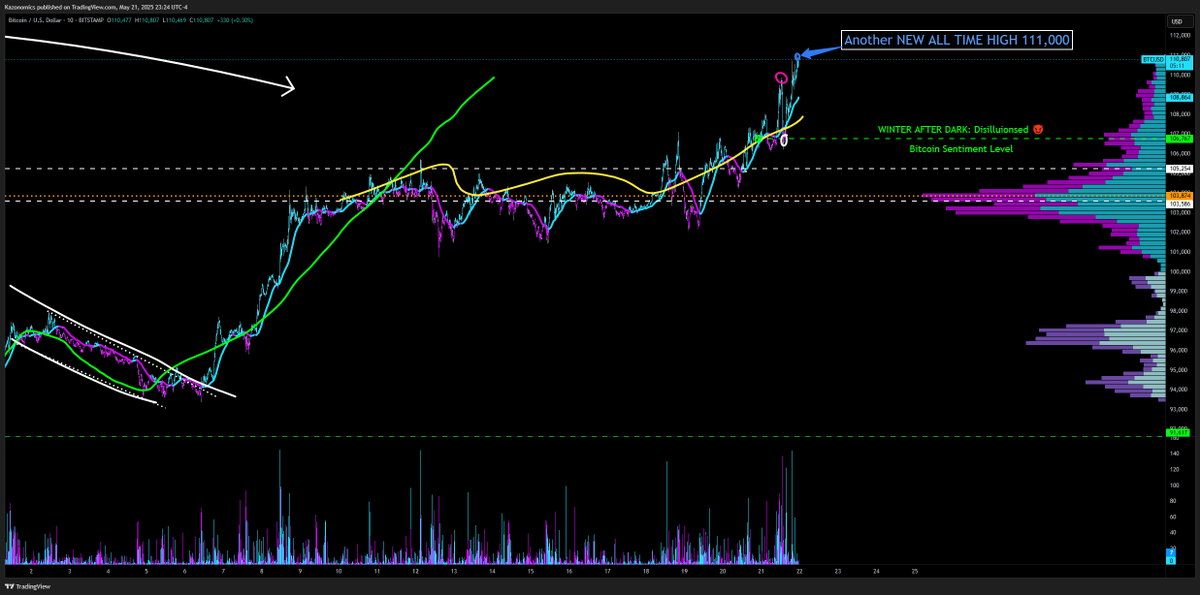Toggle the green 106,767 sentiment level label

click(x=1178, y=138)
